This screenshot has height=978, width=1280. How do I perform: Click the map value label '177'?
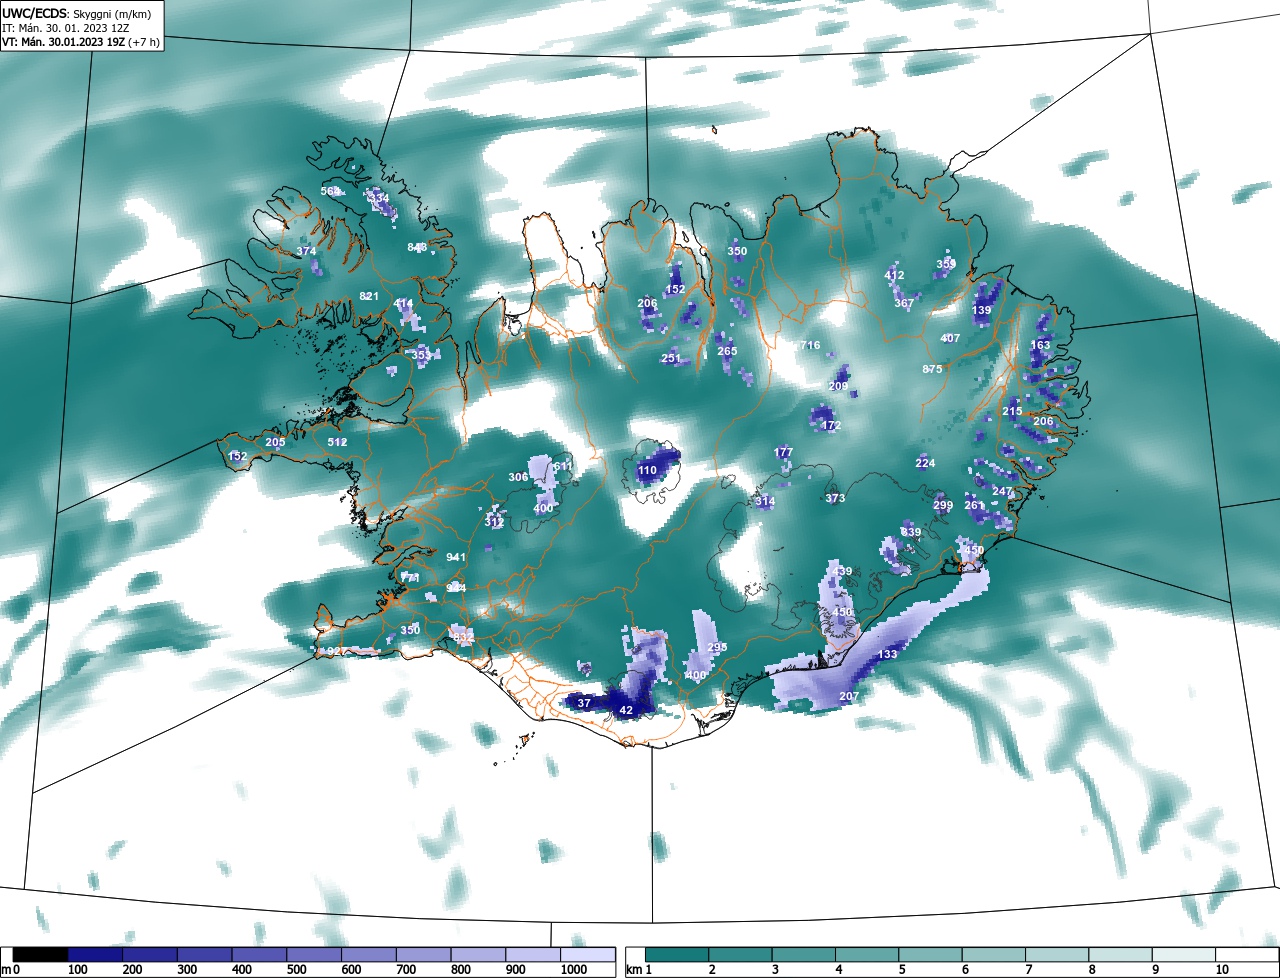(783, 453)
